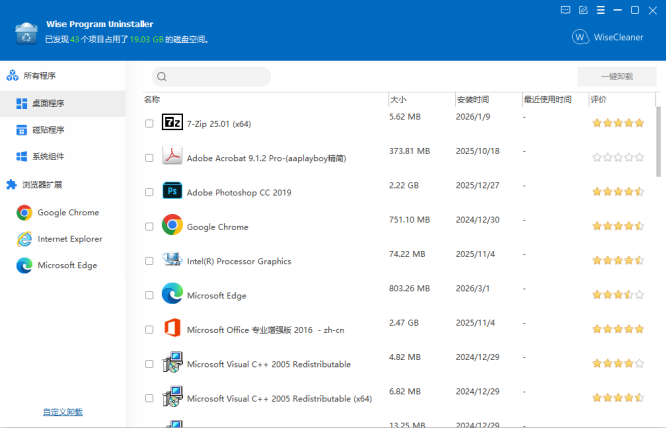The image size is (666, 428).
Task: Click the Microsoft Edge icon in program list
Action: (x=172, y=293)
